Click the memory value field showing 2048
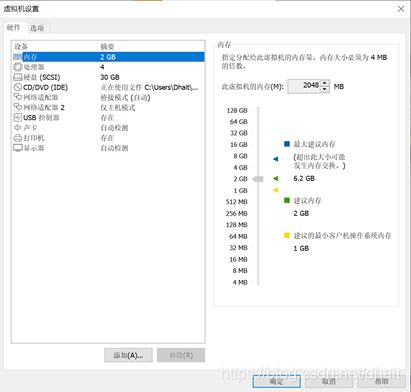Image resolution: width=411 pixels, height=392 pixels. tap(304, 86)
